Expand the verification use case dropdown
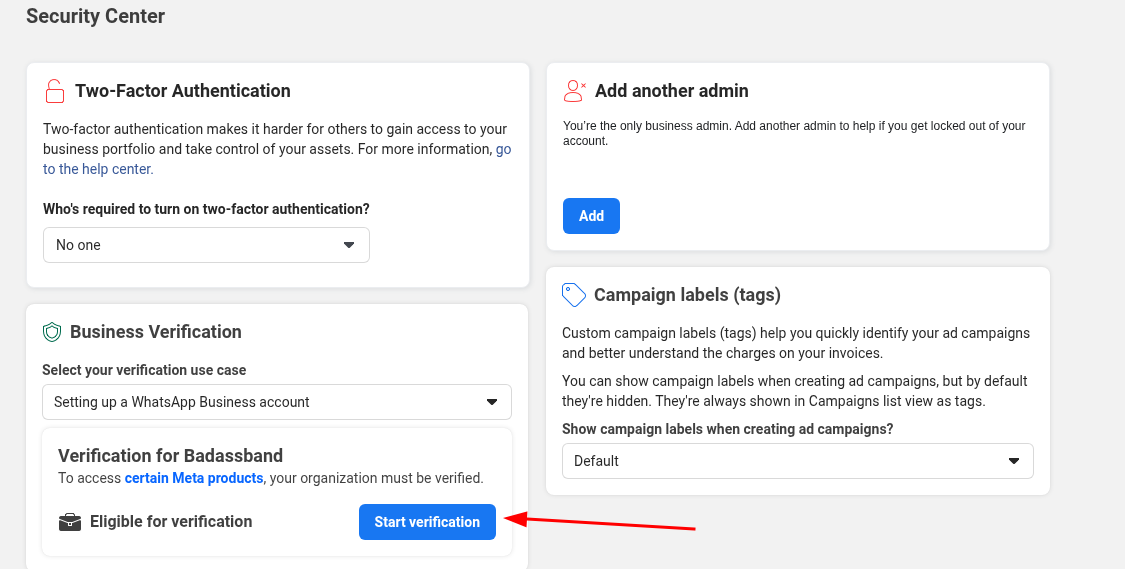 276,402
